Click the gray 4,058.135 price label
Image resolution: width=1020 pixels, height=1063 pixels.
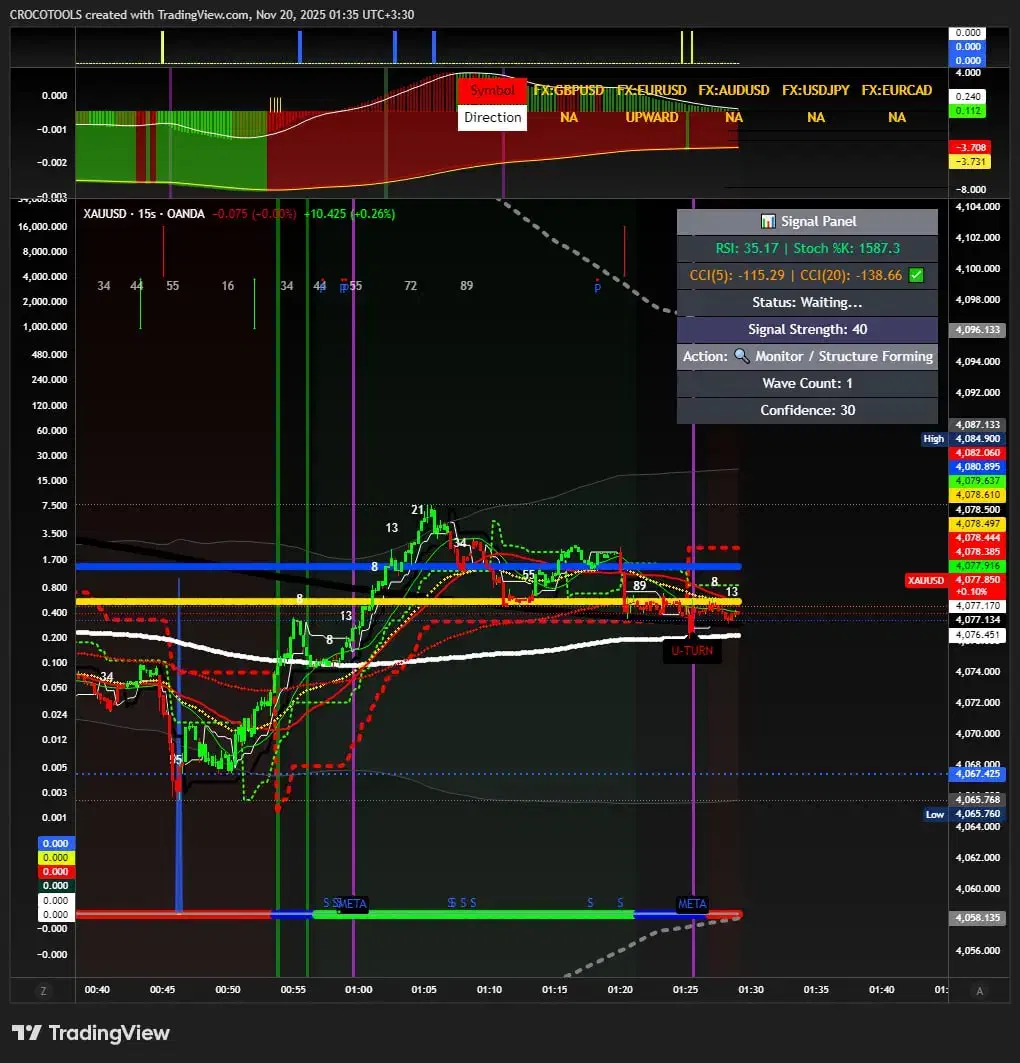[977, 918]
